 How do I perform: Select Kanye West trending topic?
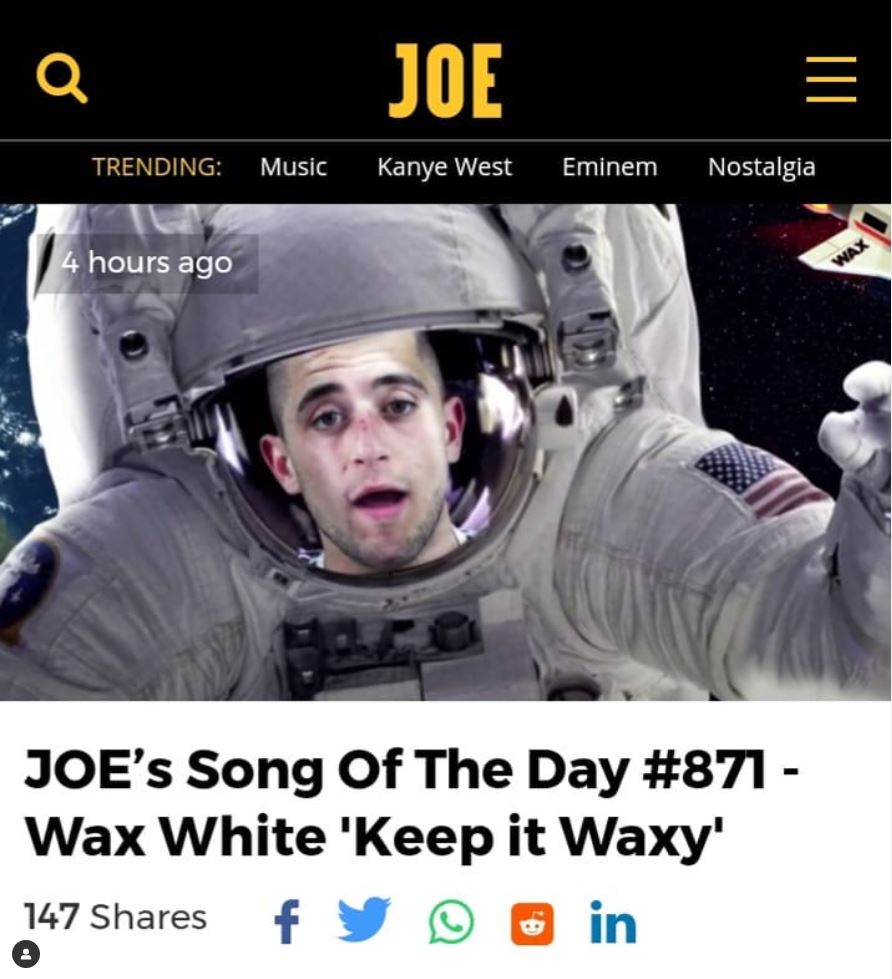coord(444,167)
